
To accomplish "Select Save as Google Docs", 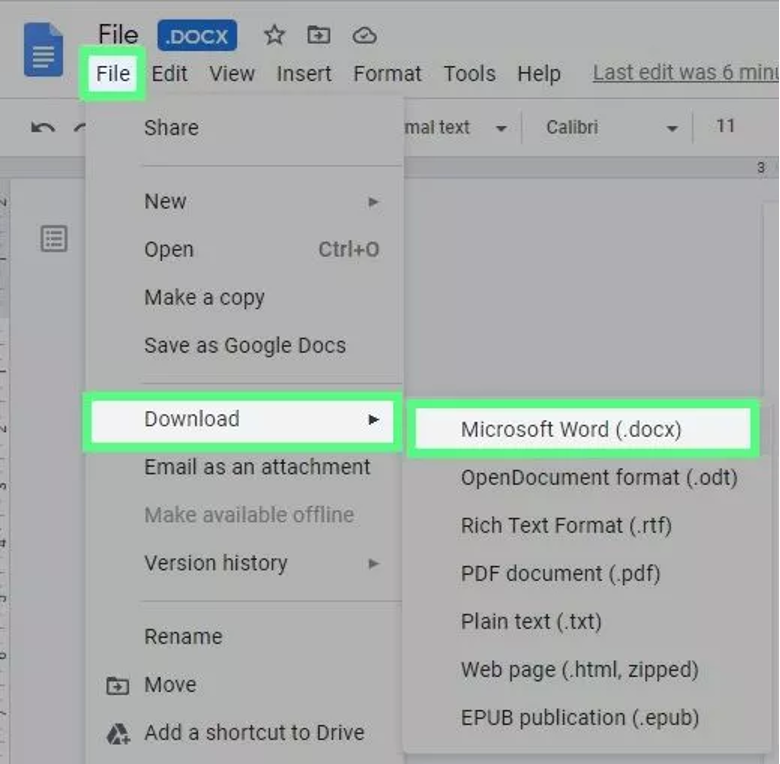I will (x=244, y=345).
